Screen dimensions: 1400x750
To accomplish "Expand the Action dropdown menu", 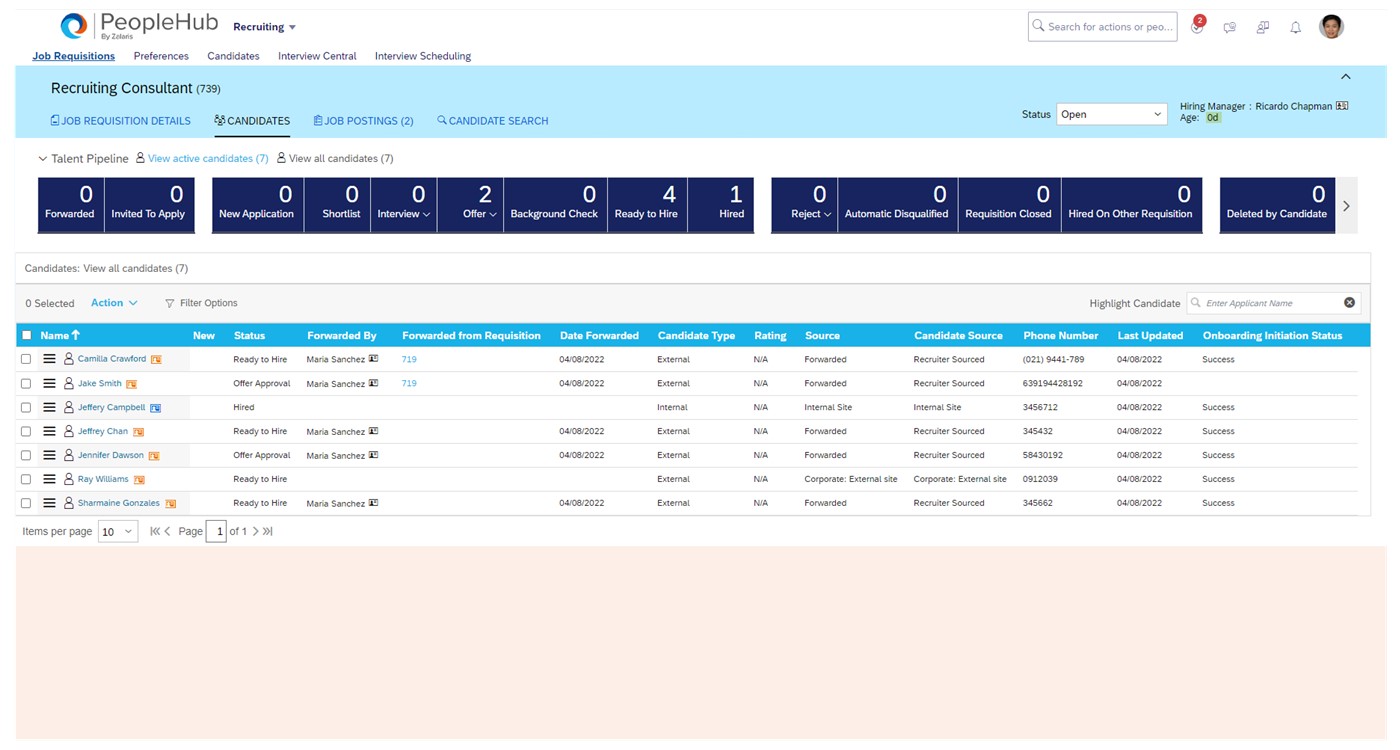I will coord(114,303).
